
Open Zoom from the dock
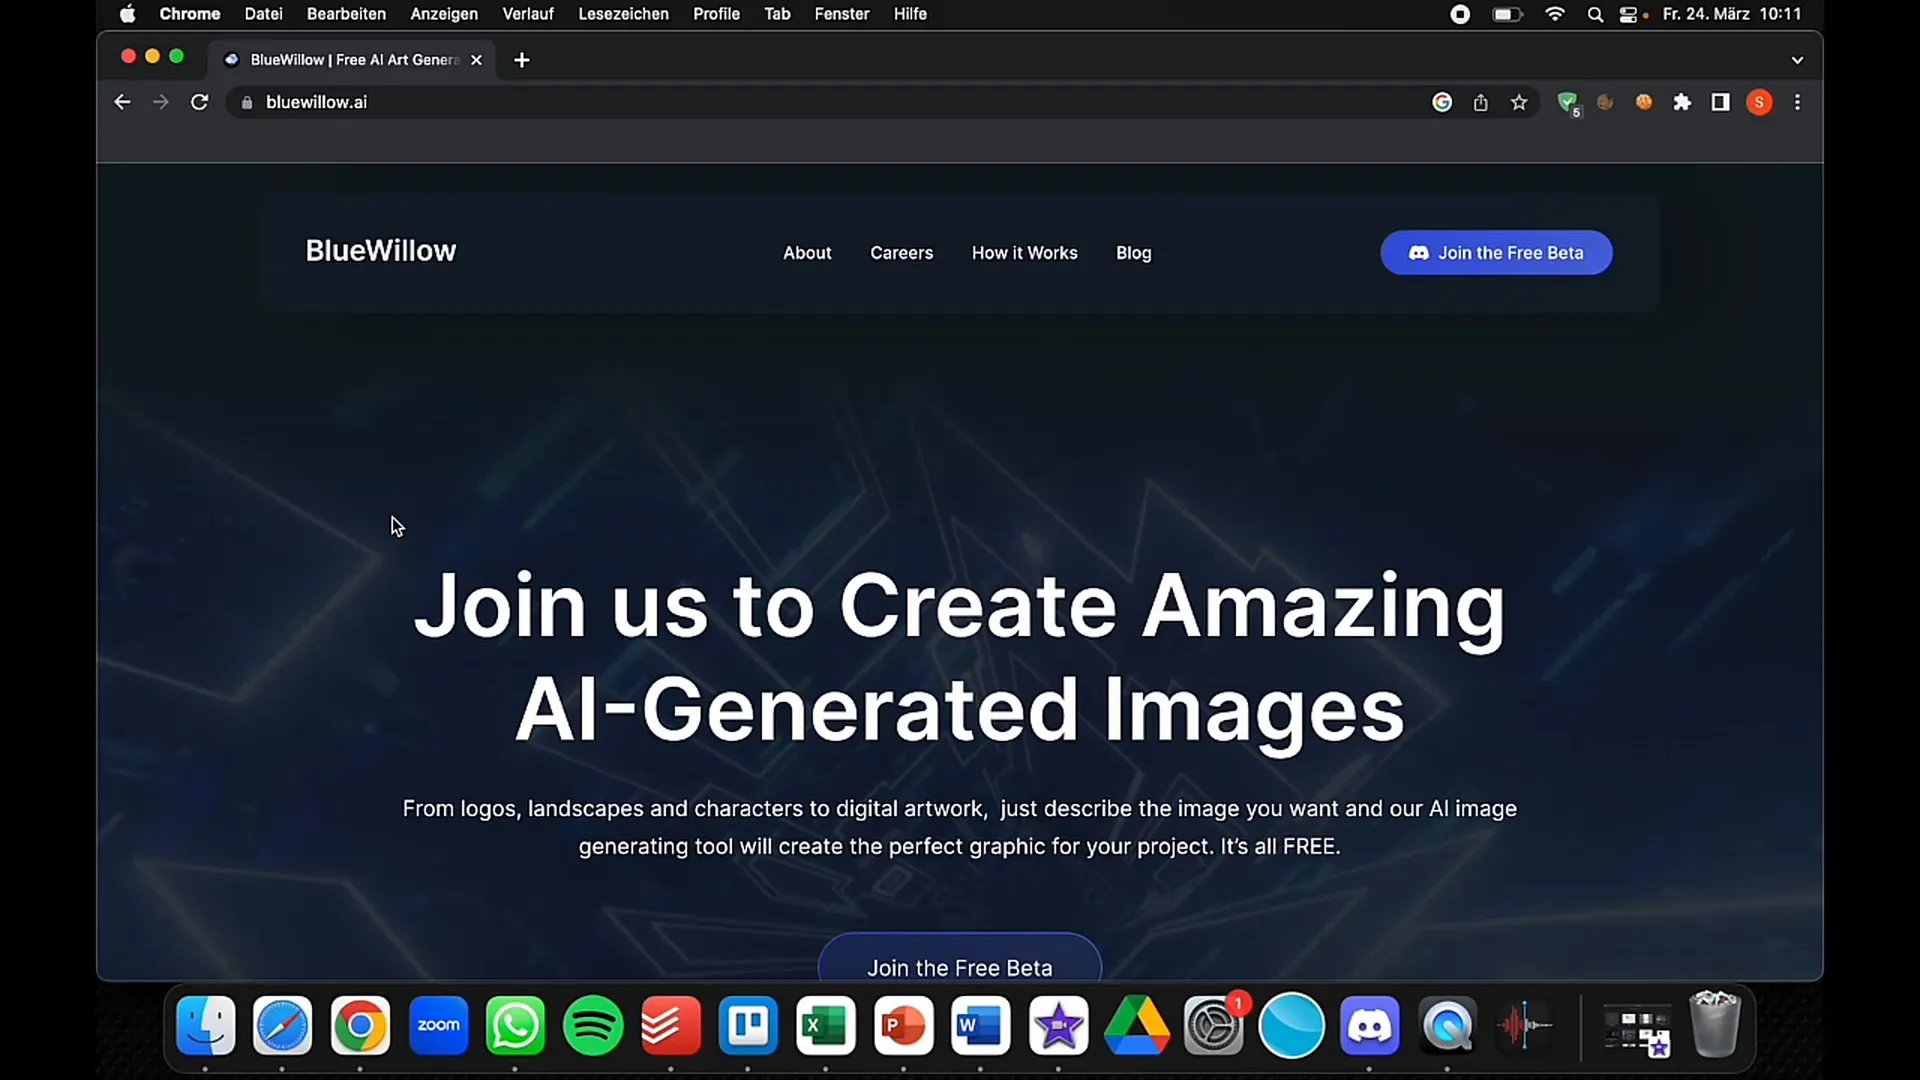pyautogui.click(x=438, y=1025)
